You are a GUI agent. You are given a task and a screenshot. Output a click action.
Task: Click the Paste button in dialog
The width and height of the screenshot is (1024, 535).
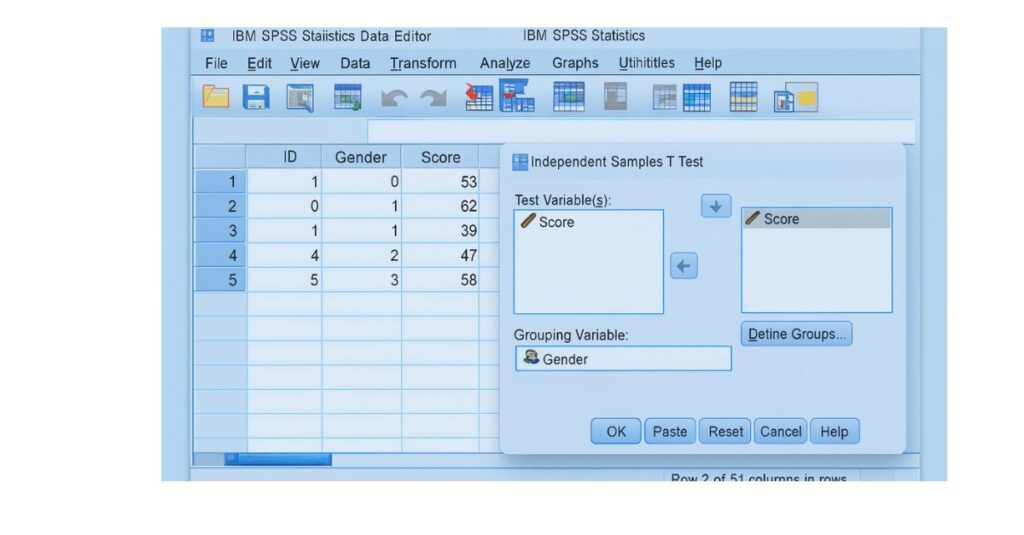tap(670, 432)
